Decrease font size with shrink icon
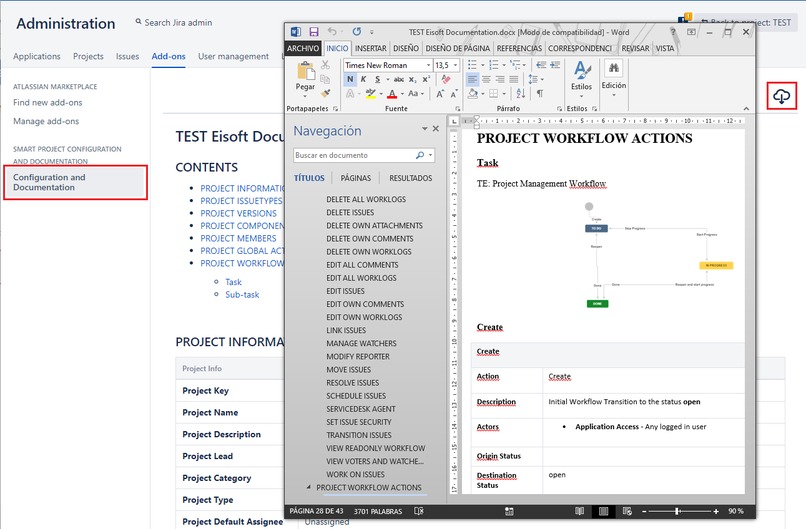 pos(454,94)
